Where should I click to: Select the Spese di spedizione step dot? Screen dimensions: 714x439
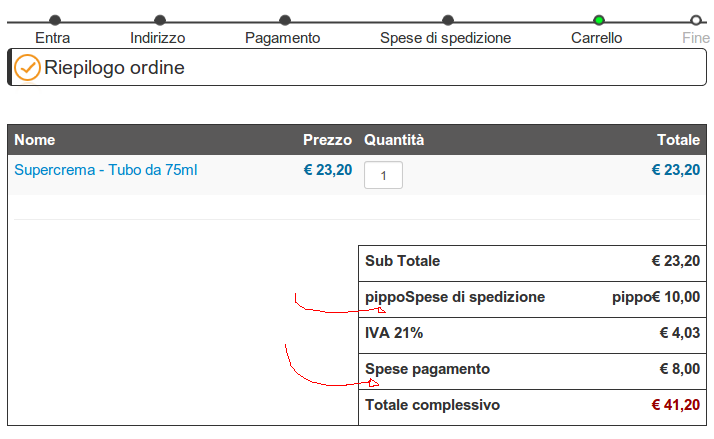click(x=448, y=20)
